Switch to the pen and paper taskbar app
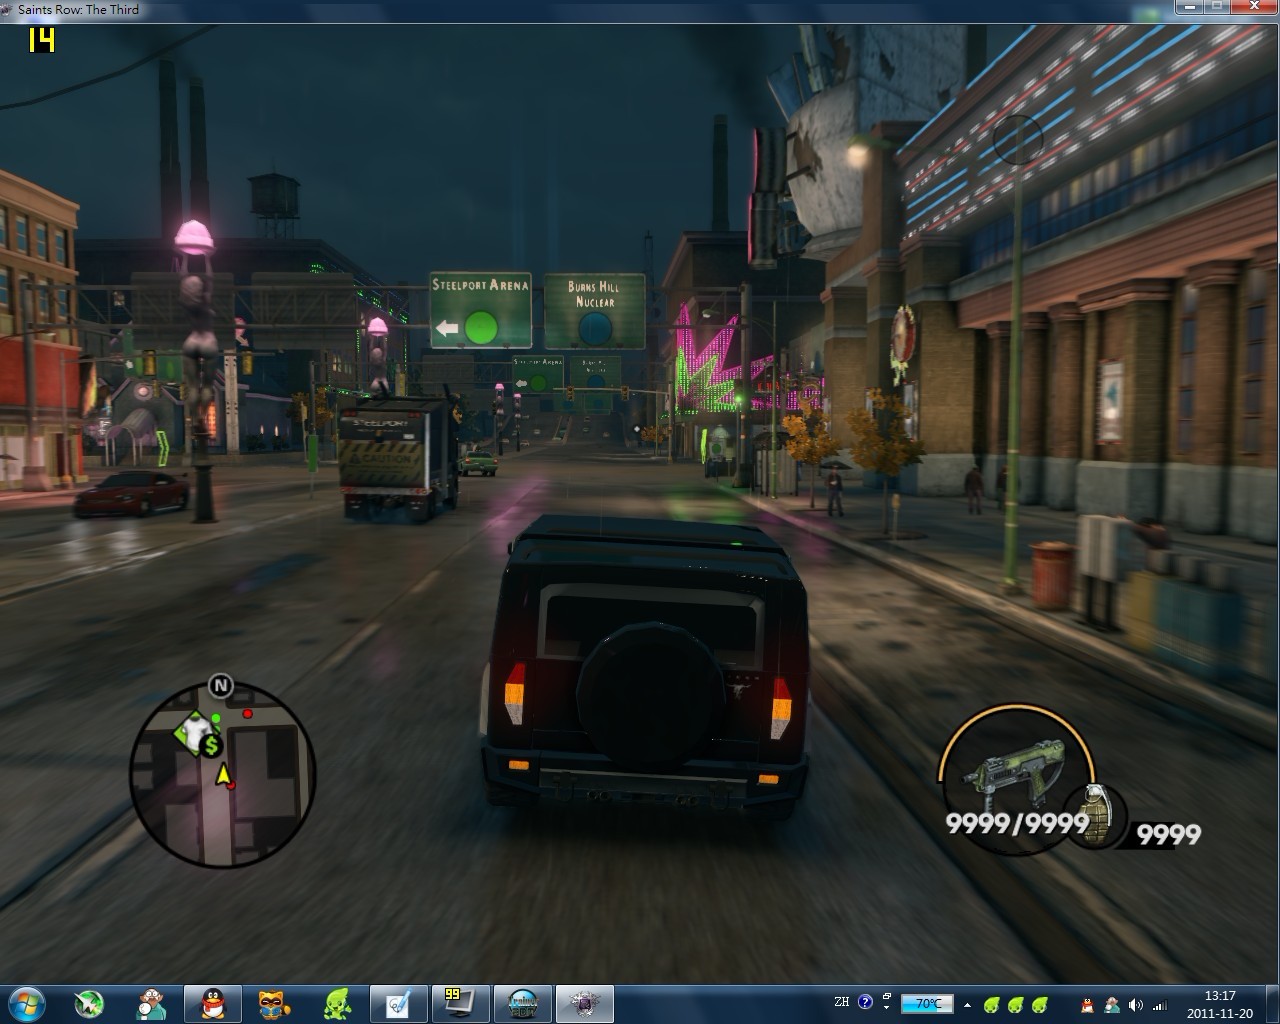The height and width of the screenshot is (1024, 1280). click(398, 1003)
